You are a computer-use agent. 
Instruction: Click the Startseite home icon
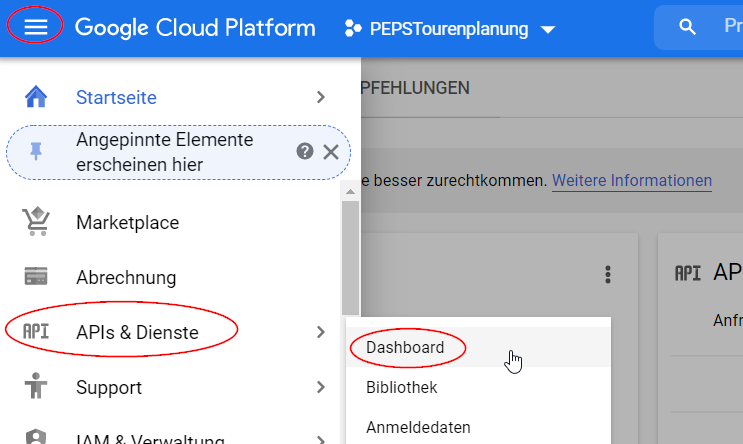[36, 97]
